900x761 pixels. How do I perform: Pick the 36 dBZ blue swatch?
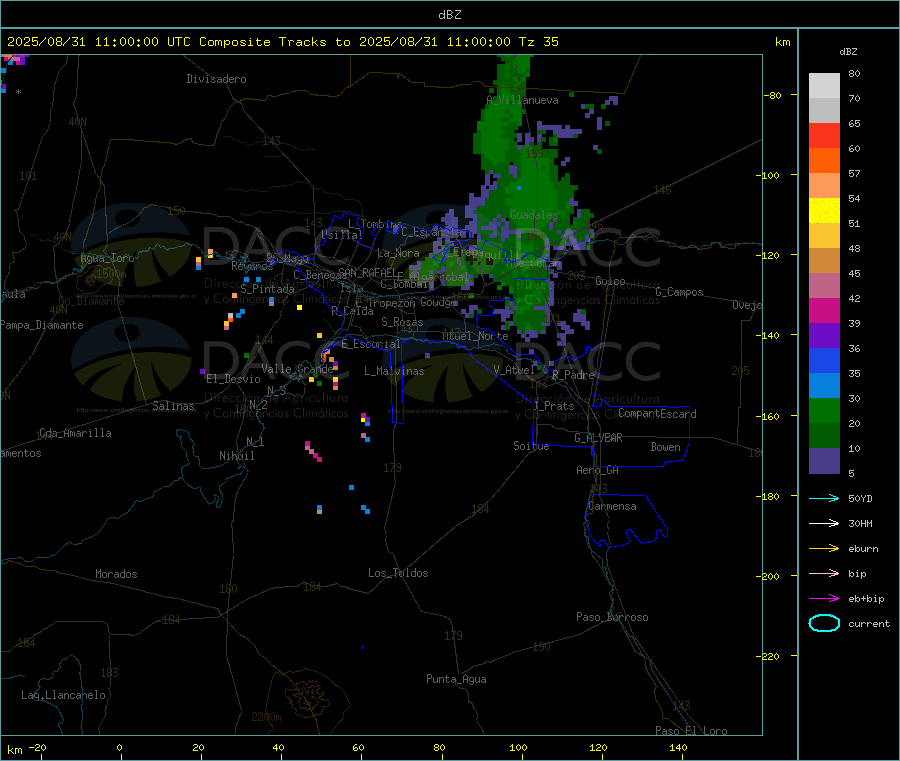point(824,360)
